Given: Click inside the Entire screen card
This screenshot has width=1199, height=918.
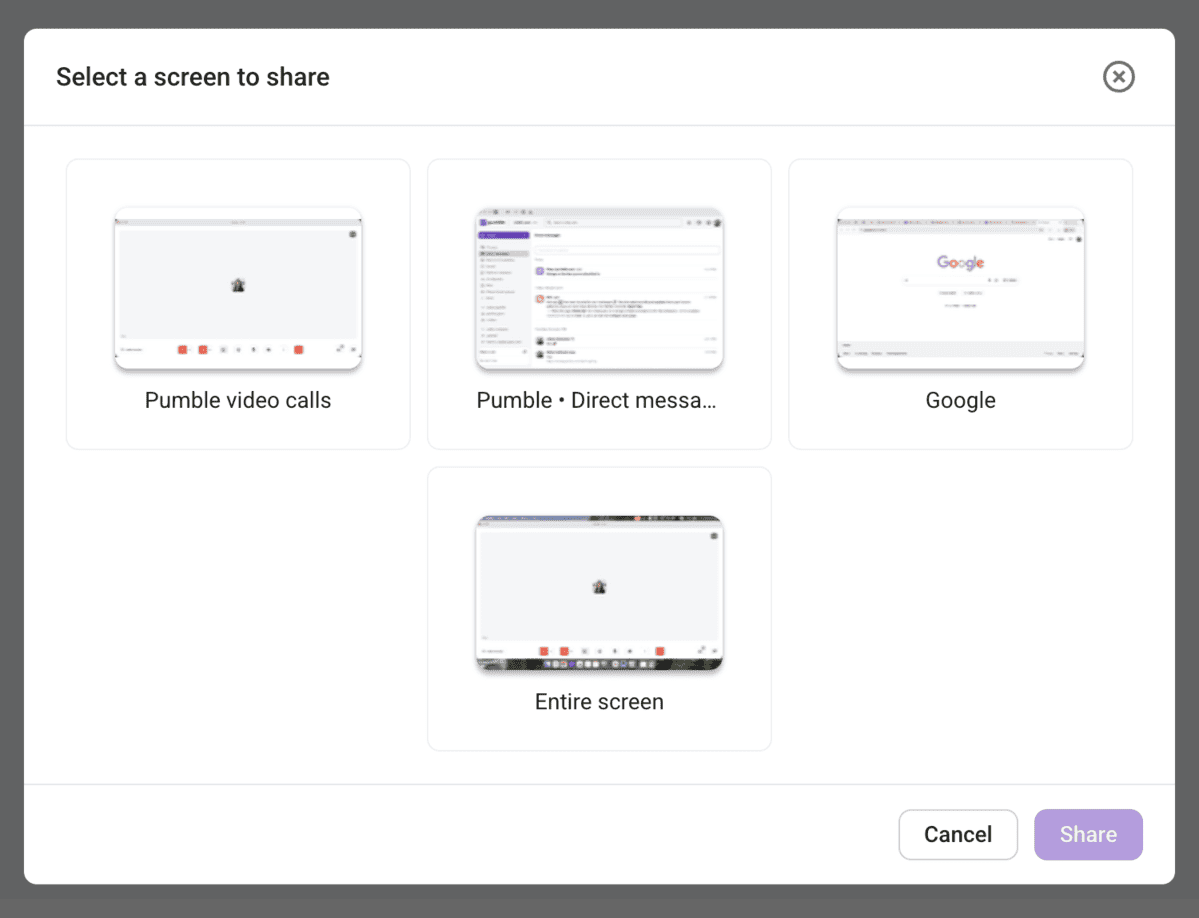Looking at the screenshot, I should pos(598,607).
